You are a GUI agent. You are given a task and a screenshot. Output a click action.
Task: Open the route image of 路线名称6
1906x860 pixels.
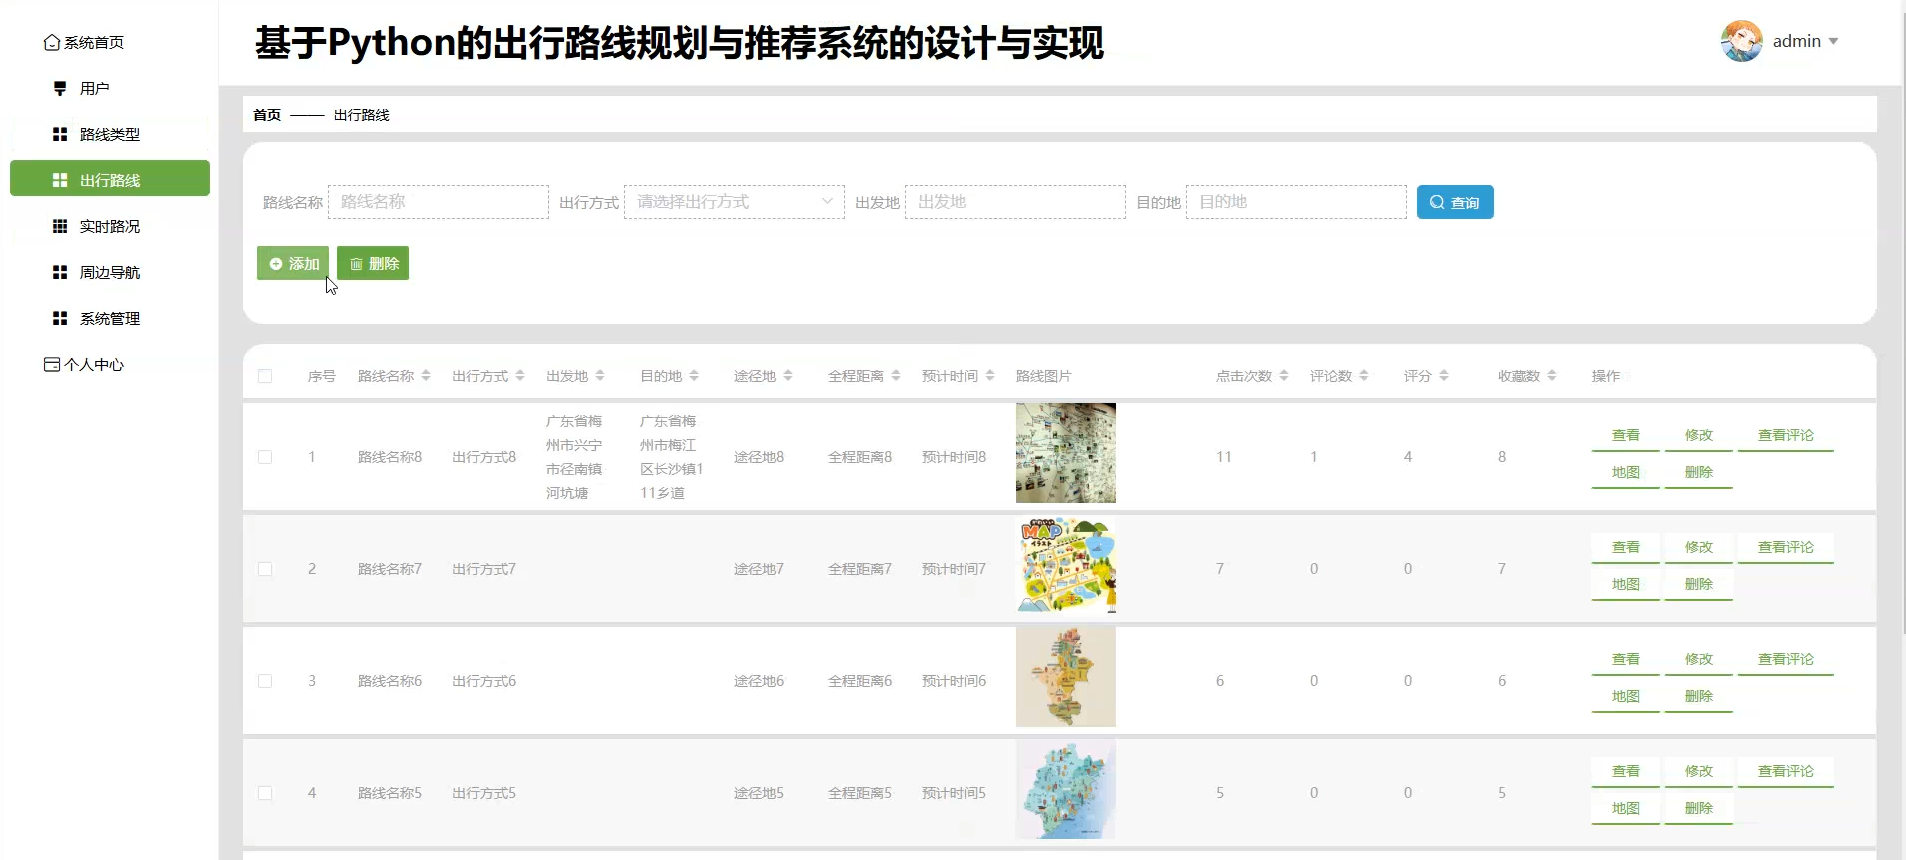[1066, 677]
